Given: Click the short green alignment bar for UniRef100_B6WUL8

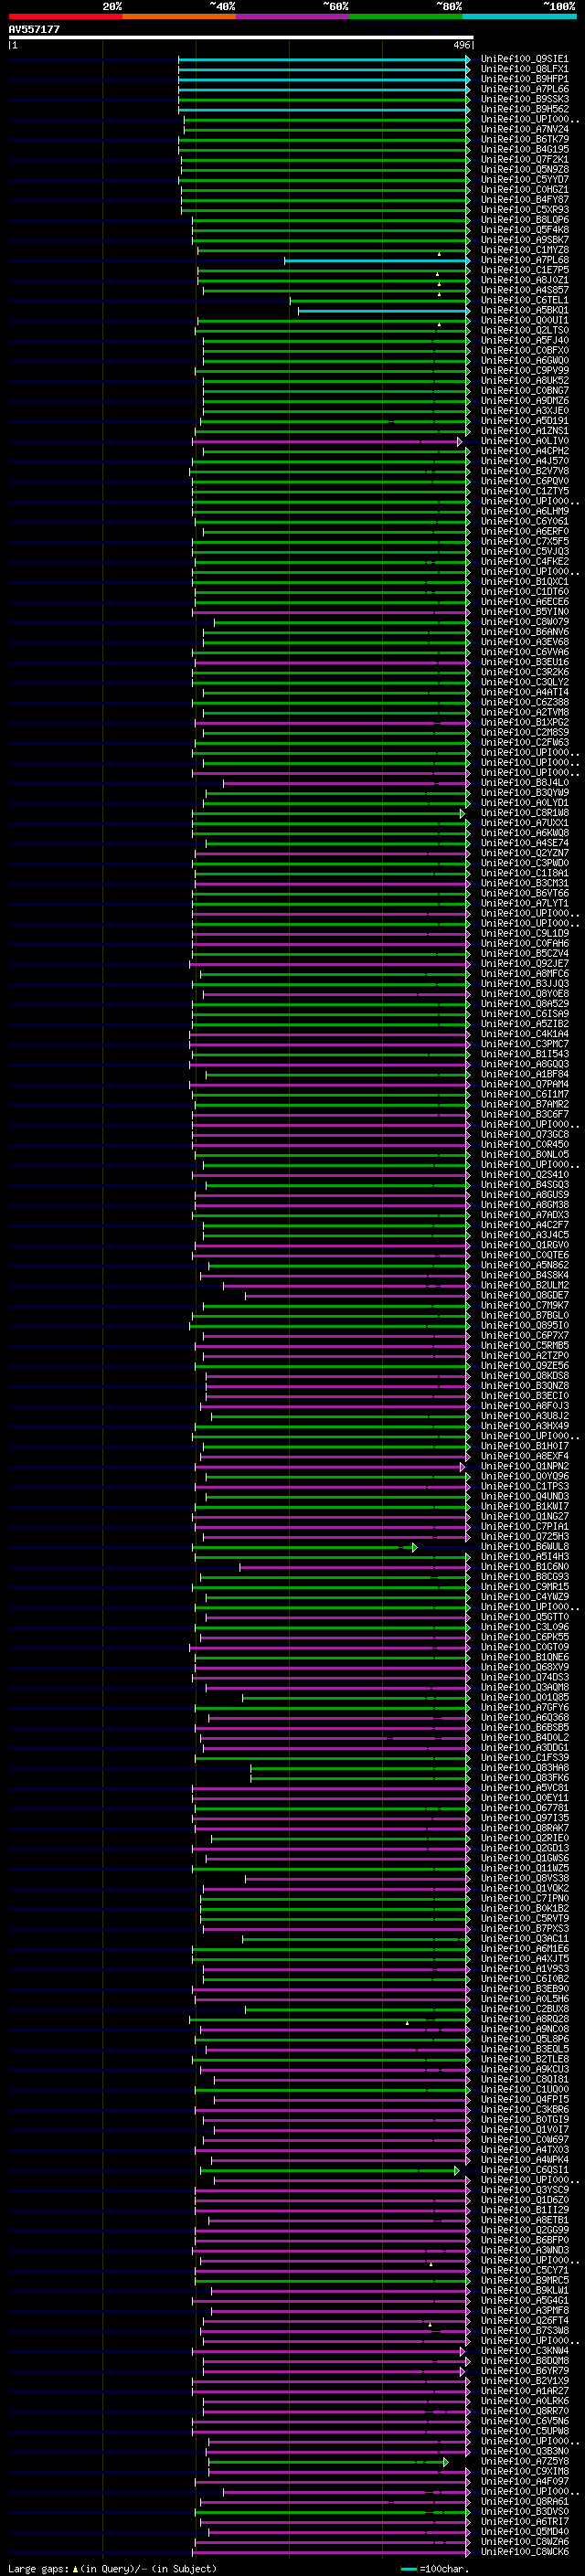Looking at the screenshot, I should [x=304, y=1547].
